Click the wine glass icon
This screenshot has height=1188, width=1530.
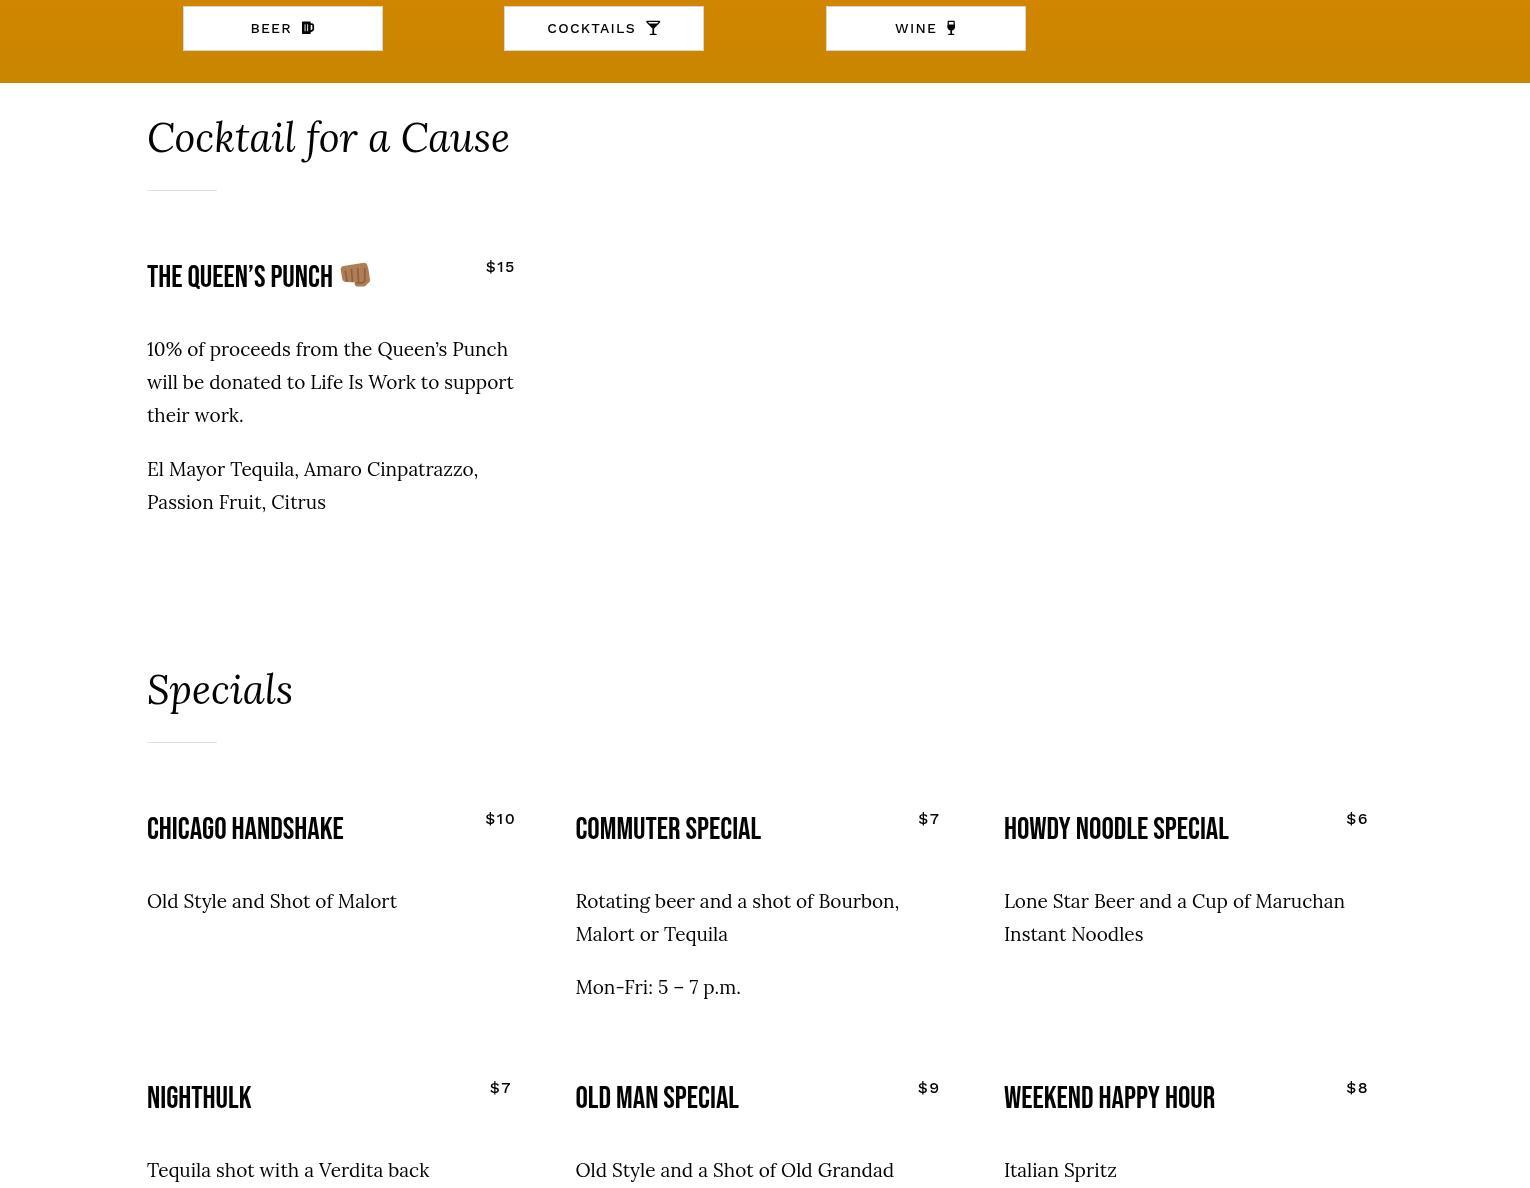pos(951,28)
